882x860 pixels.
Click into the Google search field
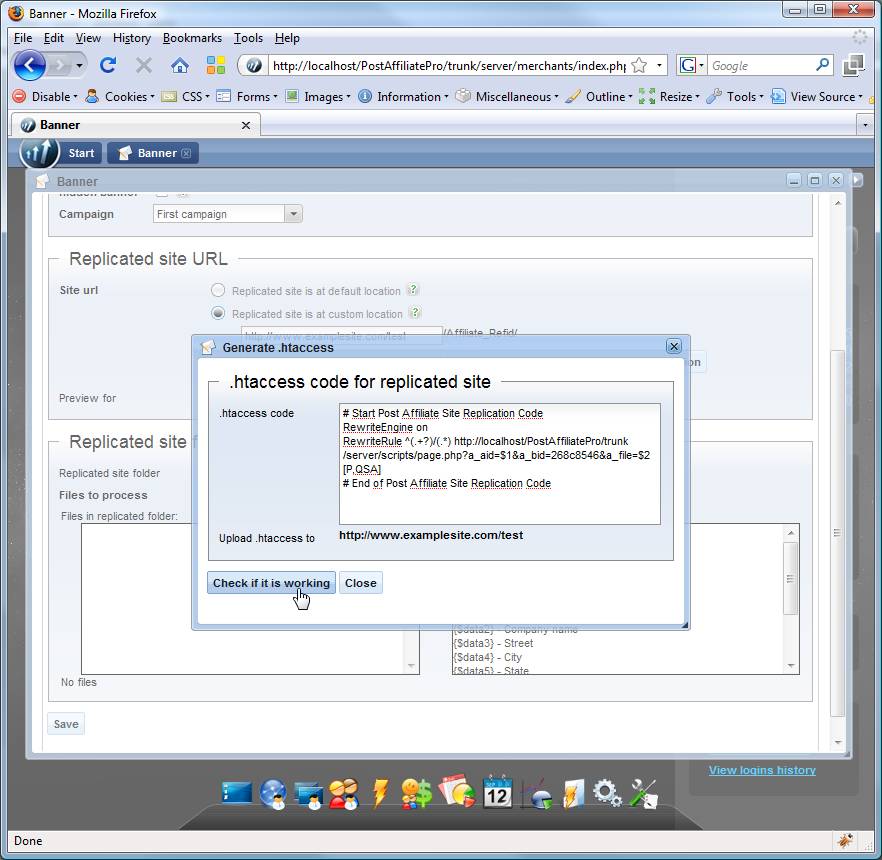tap(760, 65)
